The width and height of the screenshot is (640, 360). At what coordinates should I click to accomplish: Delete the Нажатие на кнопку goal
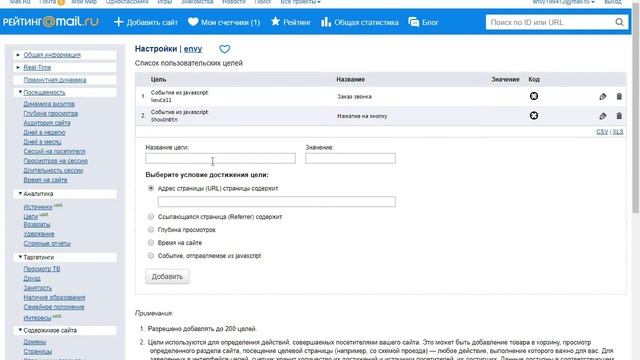tap(619, 116)
